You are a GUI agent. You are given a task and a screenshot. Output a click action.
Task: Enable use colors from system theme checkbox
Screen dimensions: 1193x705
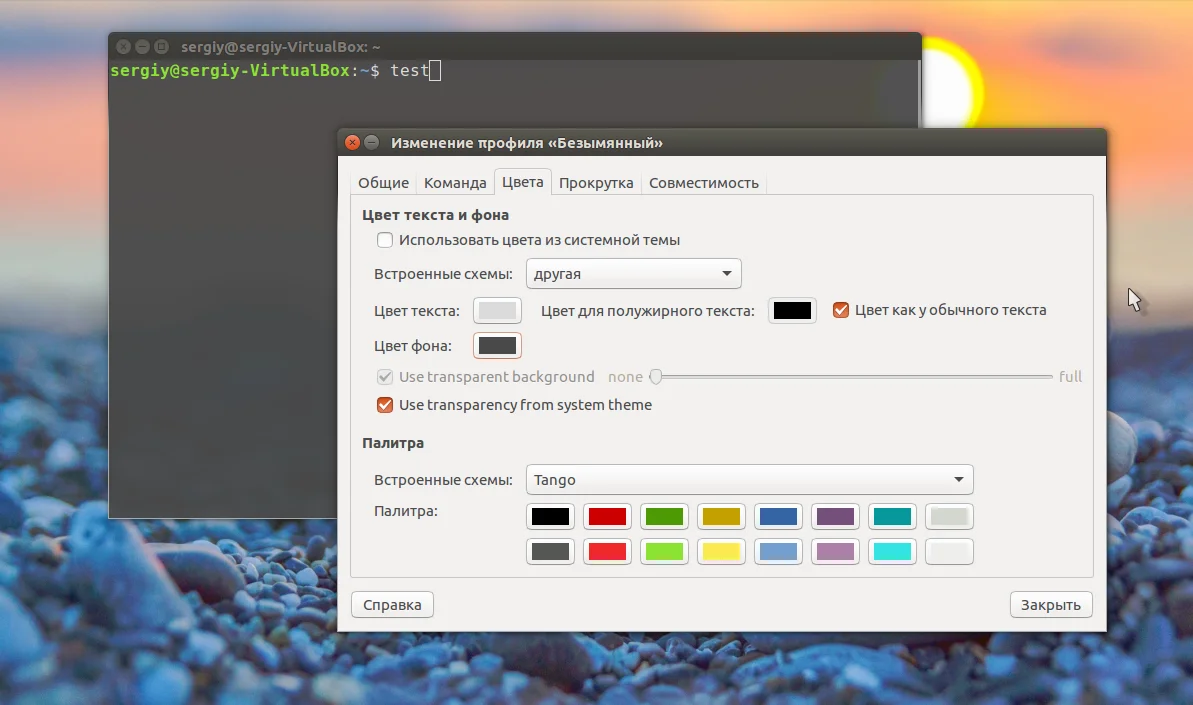[x=385, y=240]
